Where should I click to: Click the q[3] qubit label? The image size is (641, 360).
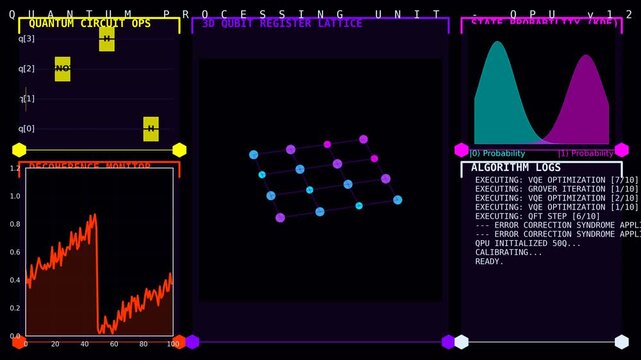(26, 39)
